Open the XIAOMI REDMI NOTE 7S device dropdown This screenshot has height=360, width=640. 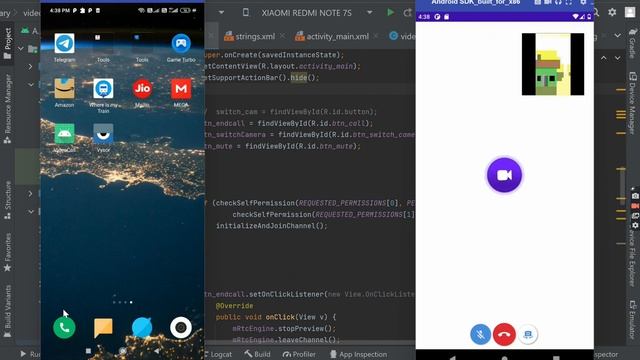click(307, 13)
